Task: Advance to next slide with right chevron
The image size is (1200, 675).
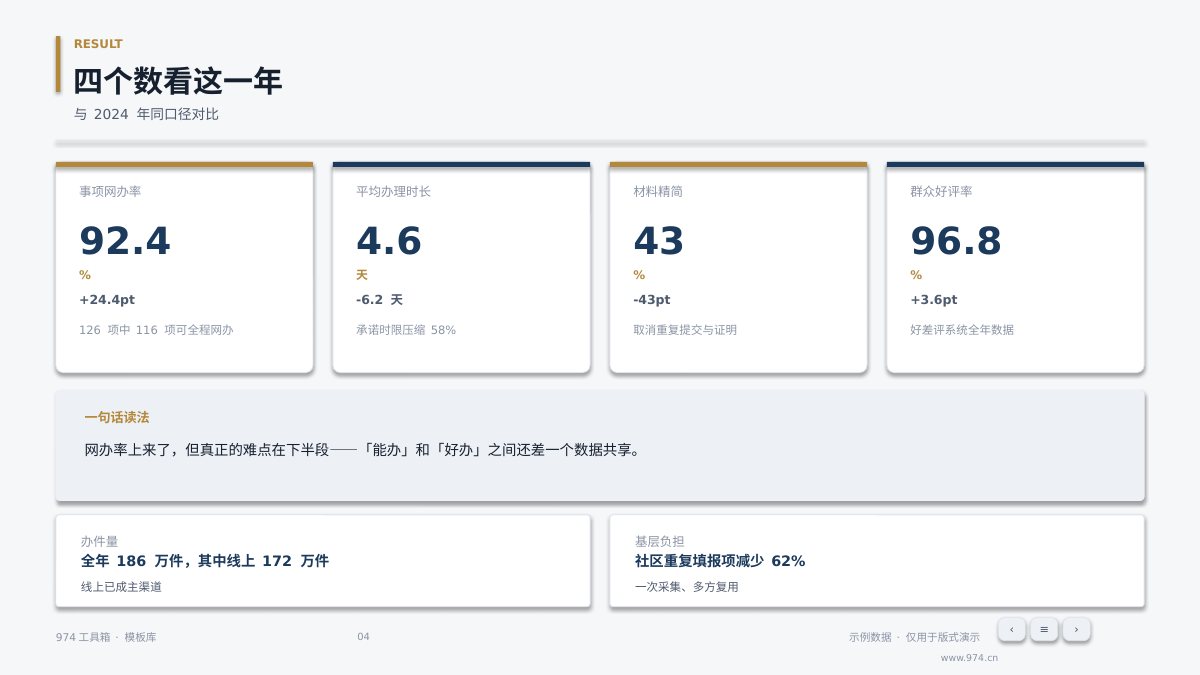Action: (x=1076, y=629)
